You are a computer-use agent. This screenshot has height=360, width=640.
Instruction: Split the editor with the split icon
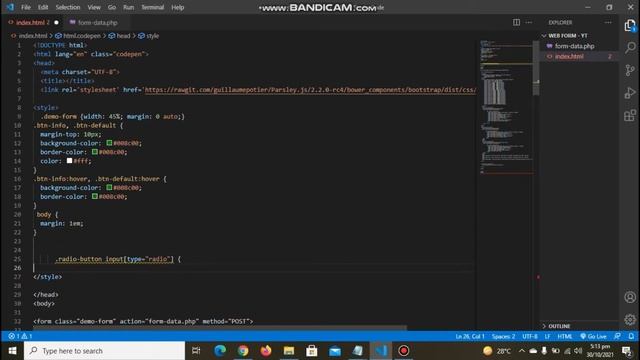pyautogui.click(x=516, y=22)
